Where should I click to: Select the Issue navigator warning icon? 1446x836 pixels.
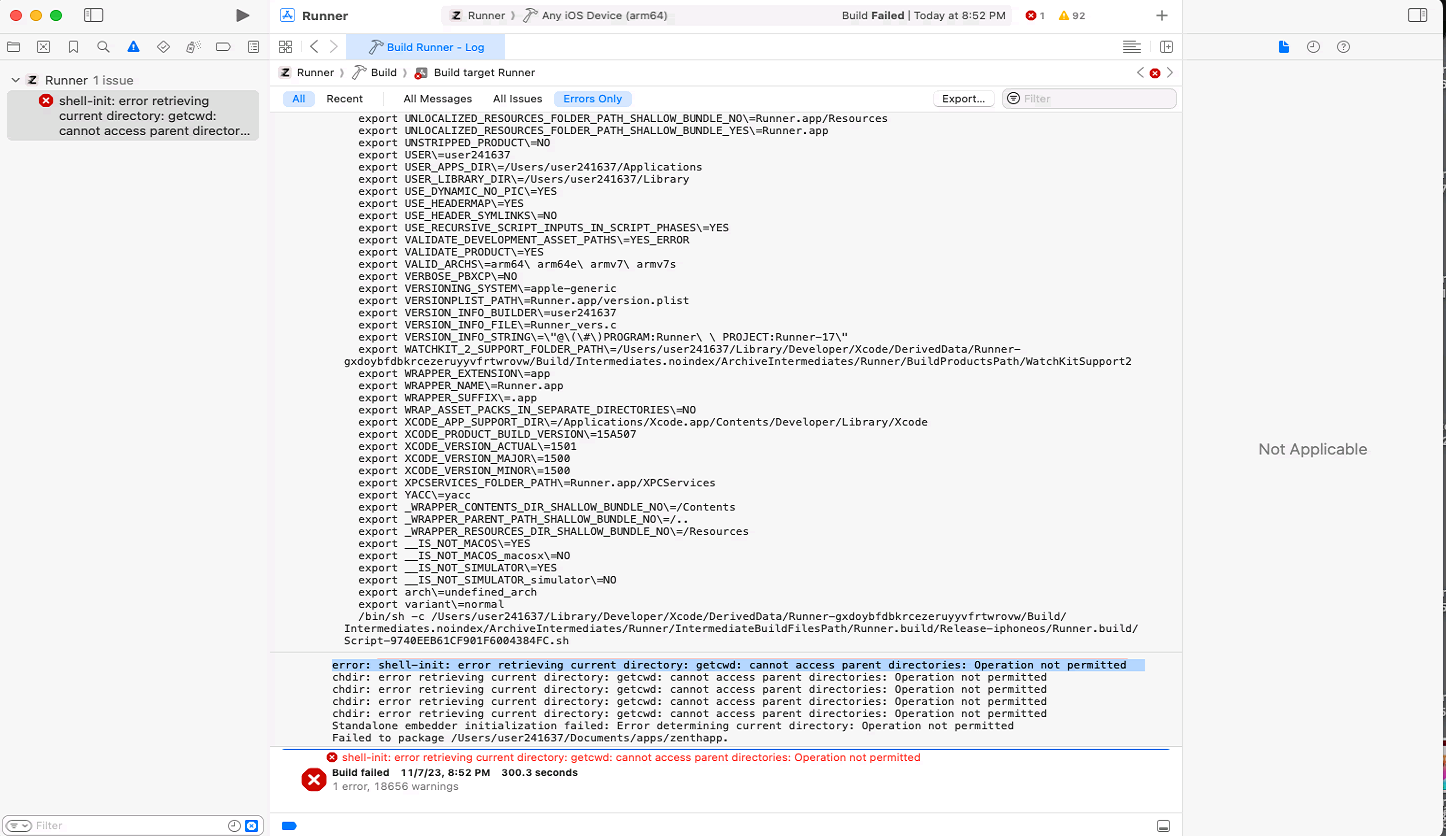click(133, 47)
